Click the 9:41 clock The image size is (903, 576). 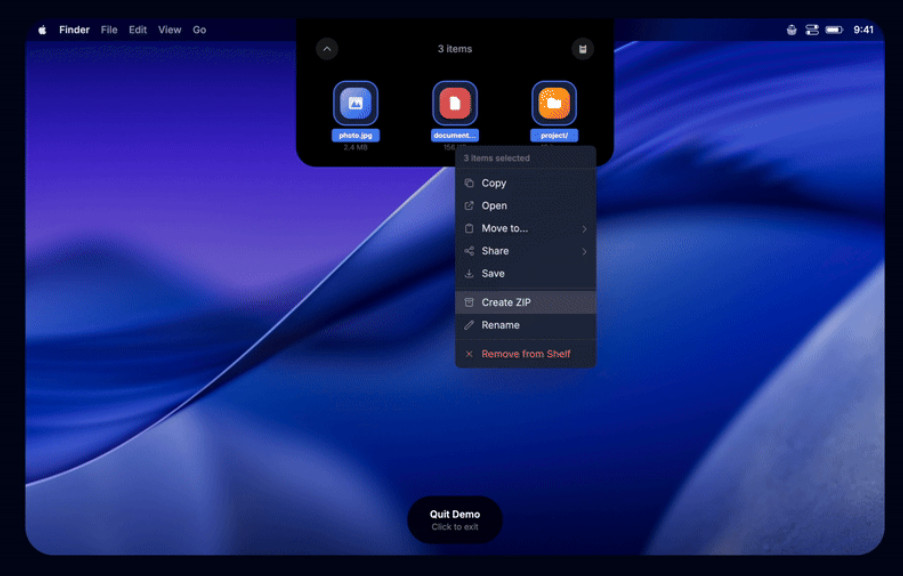click(863, 30)
